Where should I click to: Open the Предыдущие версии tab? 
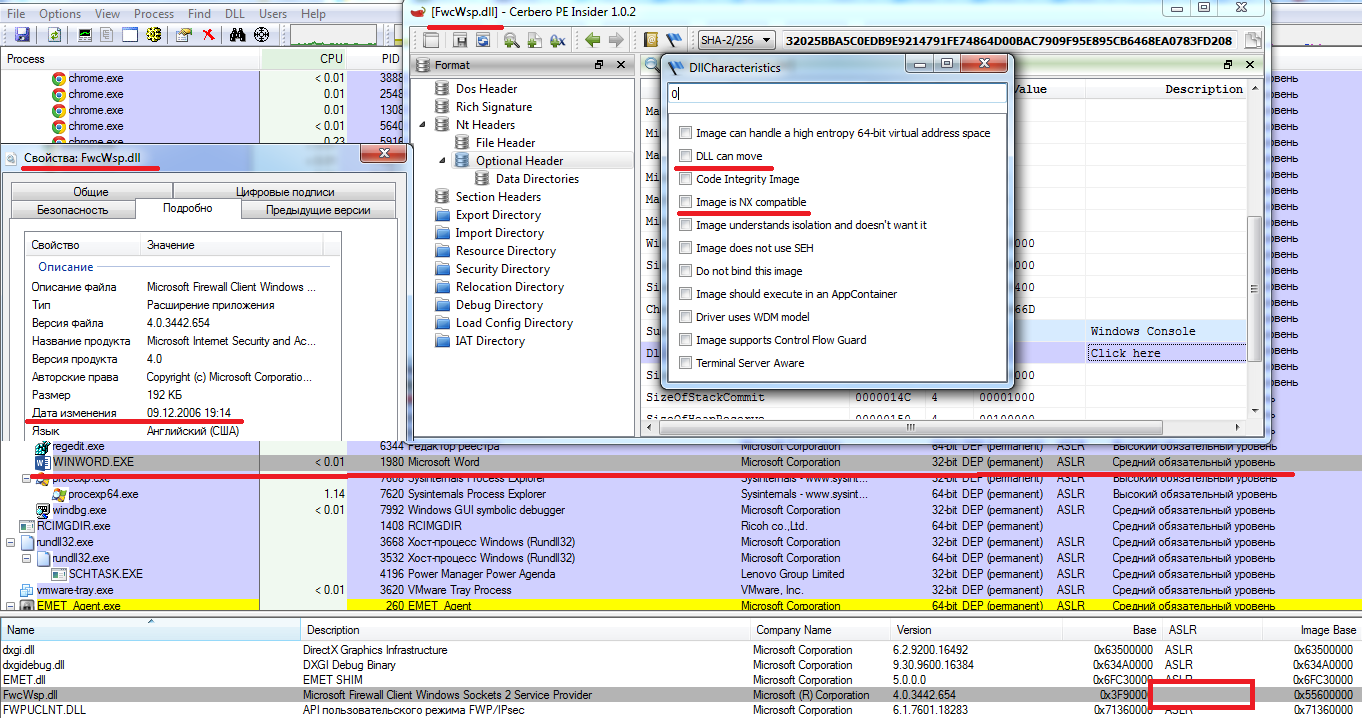tap(318, 210)
